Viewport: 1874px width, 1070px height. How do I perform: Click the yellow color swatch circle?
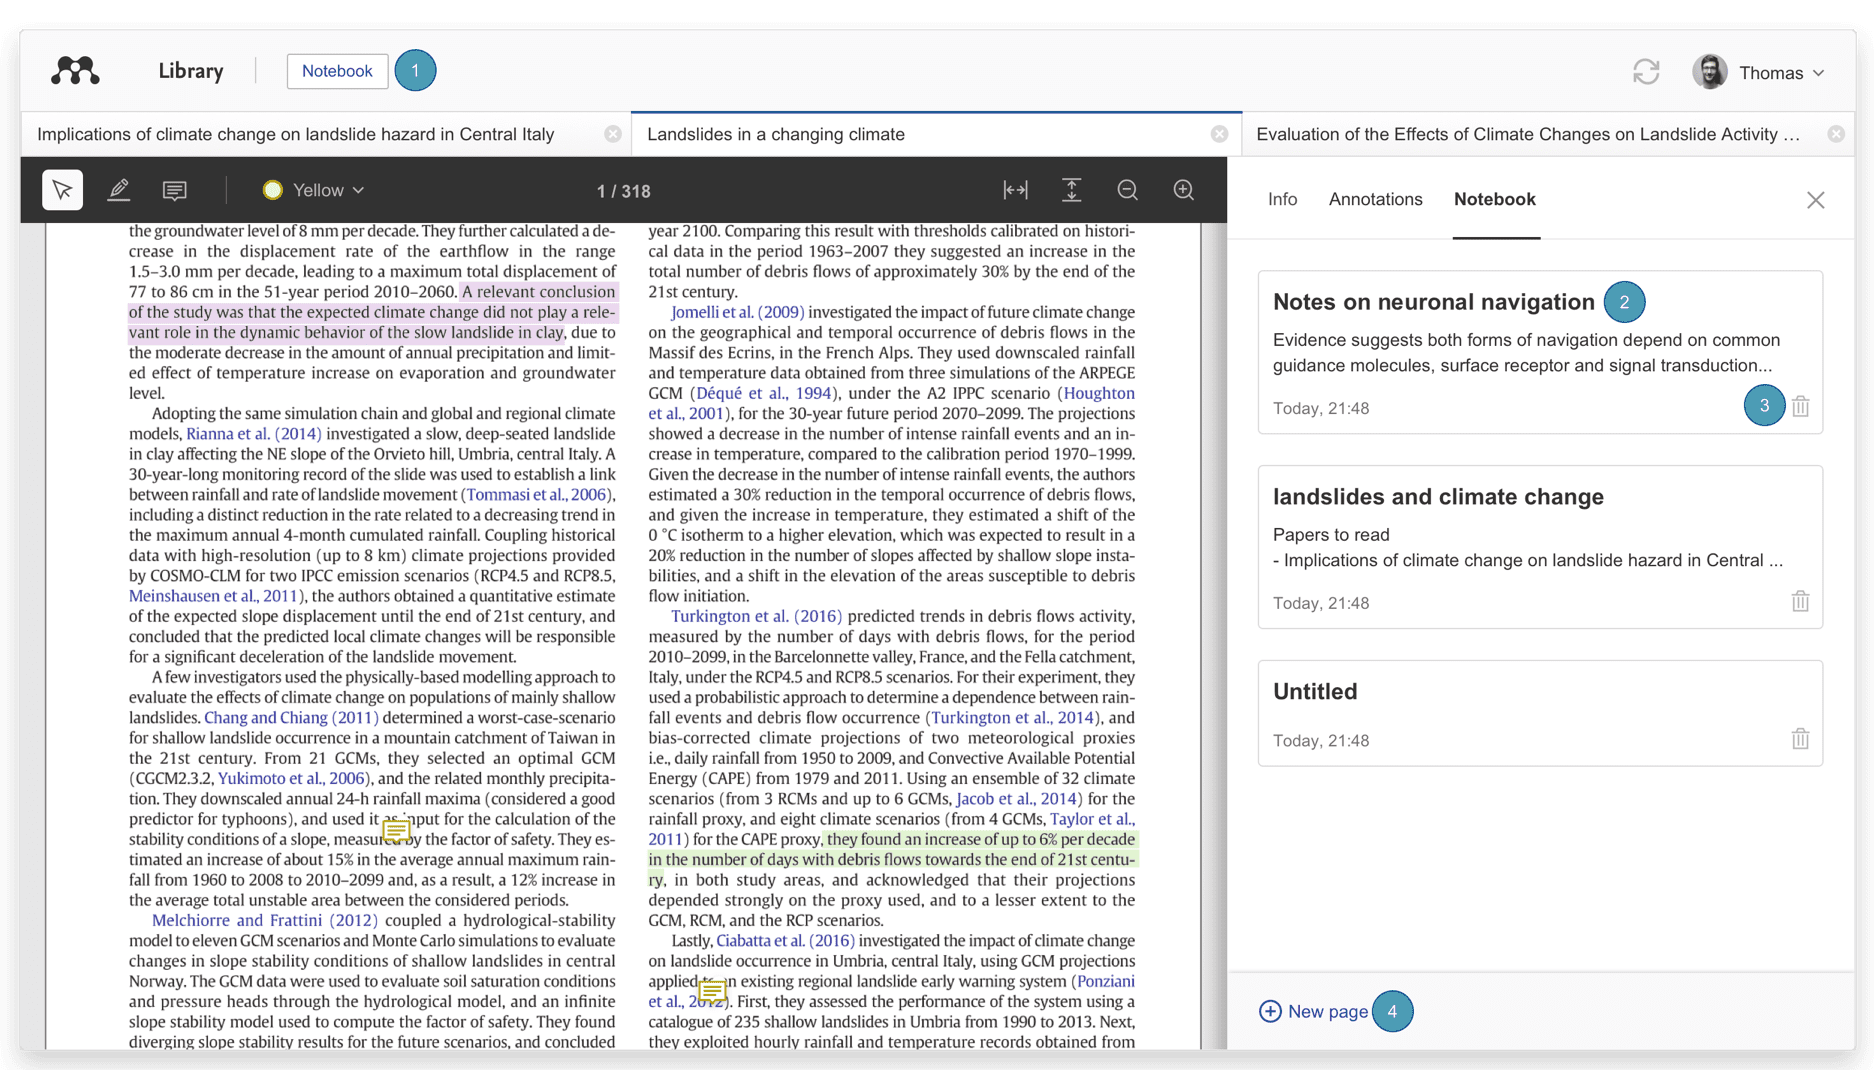272,190
